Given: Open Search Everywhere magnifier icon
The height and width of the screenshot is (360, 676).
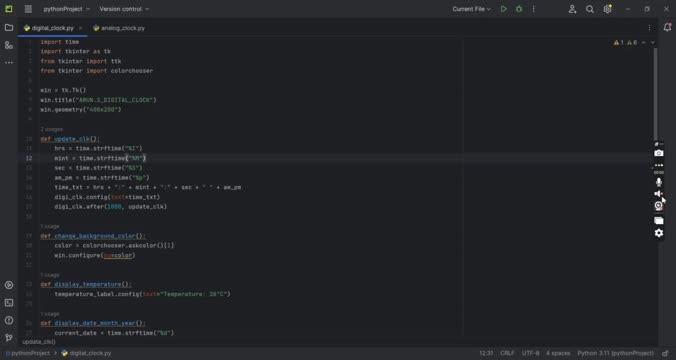Looking at the screenshot, I should (590, 9).
